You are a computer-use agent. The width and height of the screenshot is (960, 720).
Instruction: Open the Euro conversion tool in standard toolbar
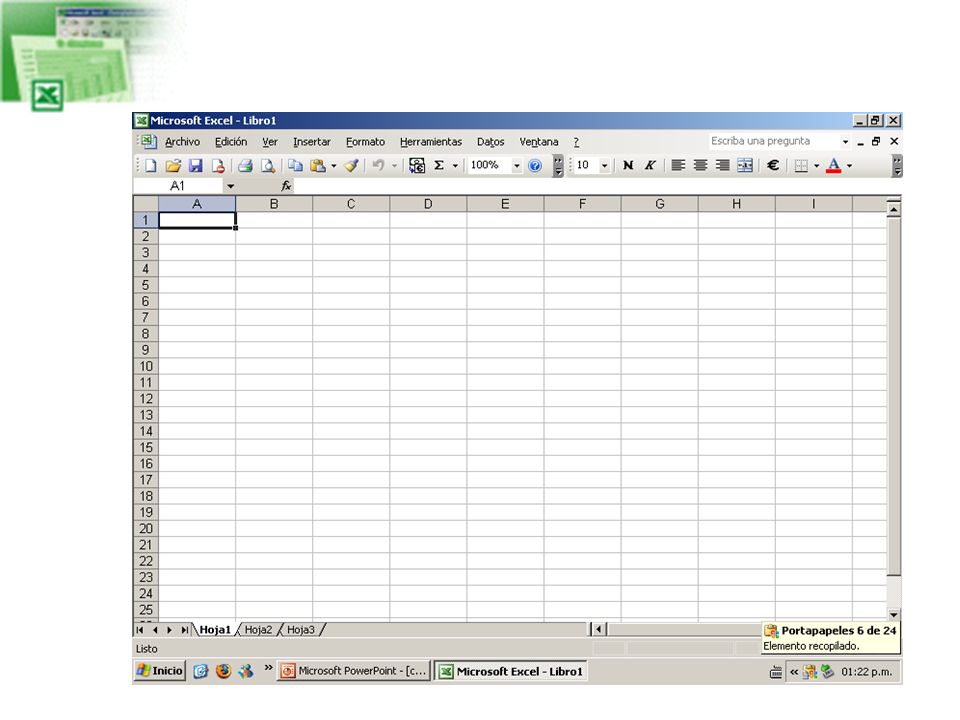click(417, 165)
